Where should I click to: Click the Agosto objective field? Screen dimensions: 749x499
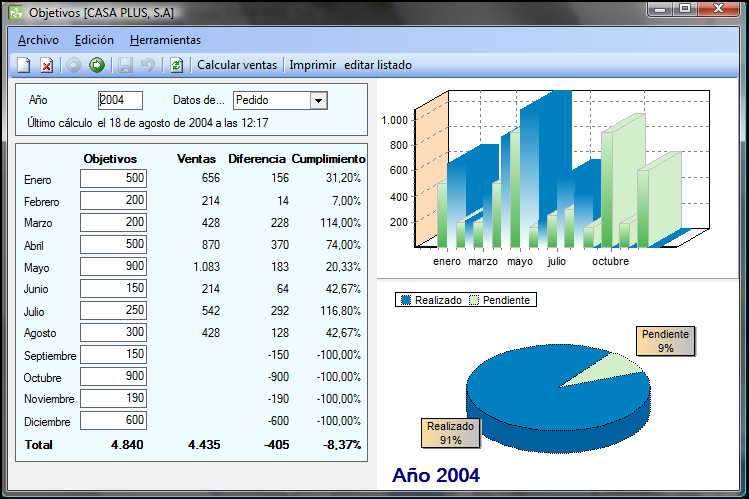pyautogui.click(x=113, y=332)
